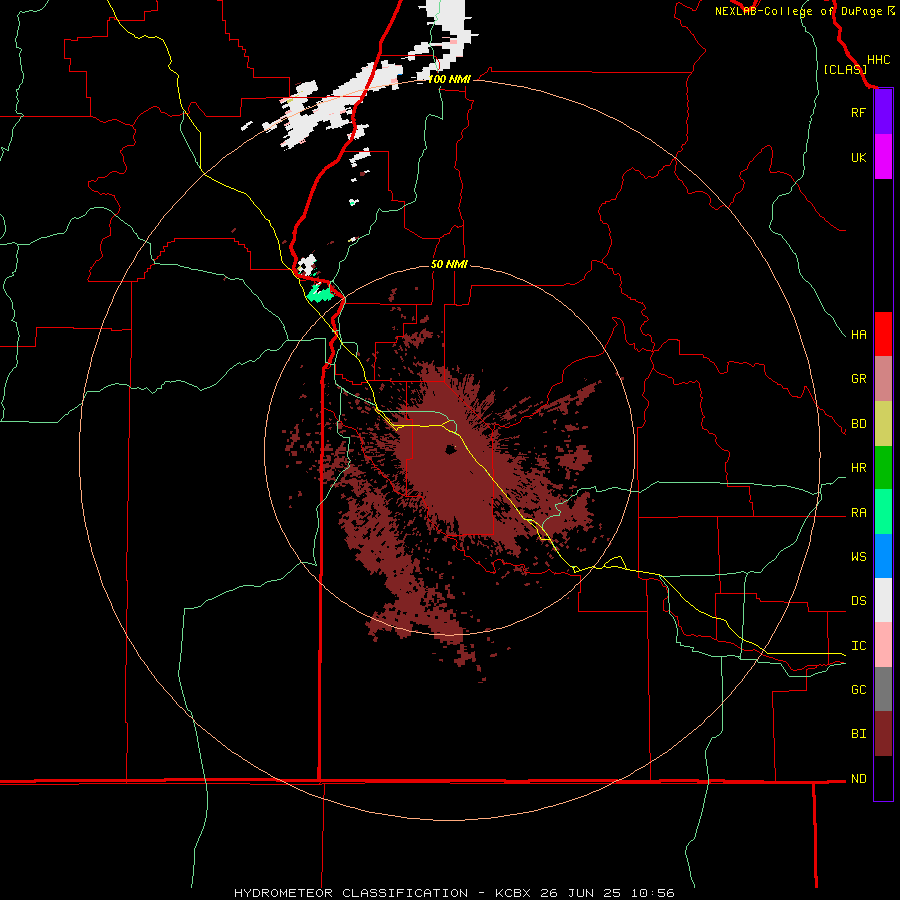This screenshot has width=900, height=900.
Task: Click the BI brown legend swatch
Action: (883, 734)
